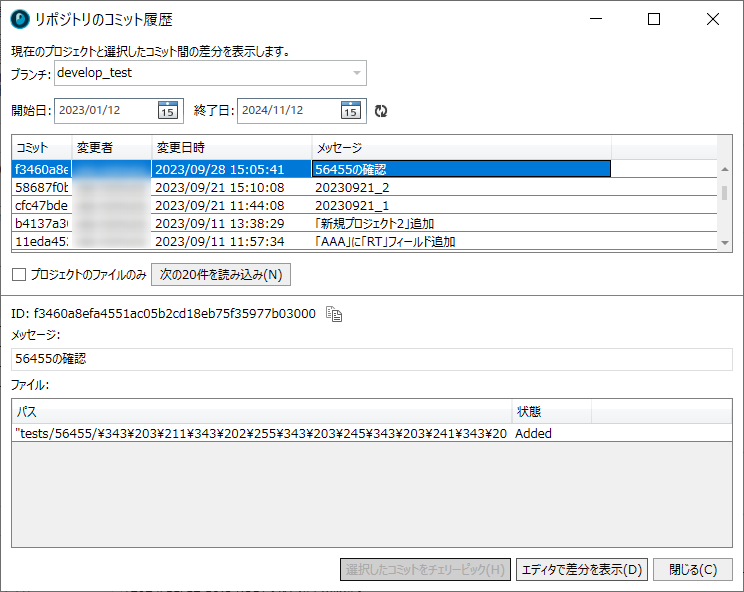Select the file path tests/56455/ row
Viewport: 744px width, 592px height.
coord(372,434)
